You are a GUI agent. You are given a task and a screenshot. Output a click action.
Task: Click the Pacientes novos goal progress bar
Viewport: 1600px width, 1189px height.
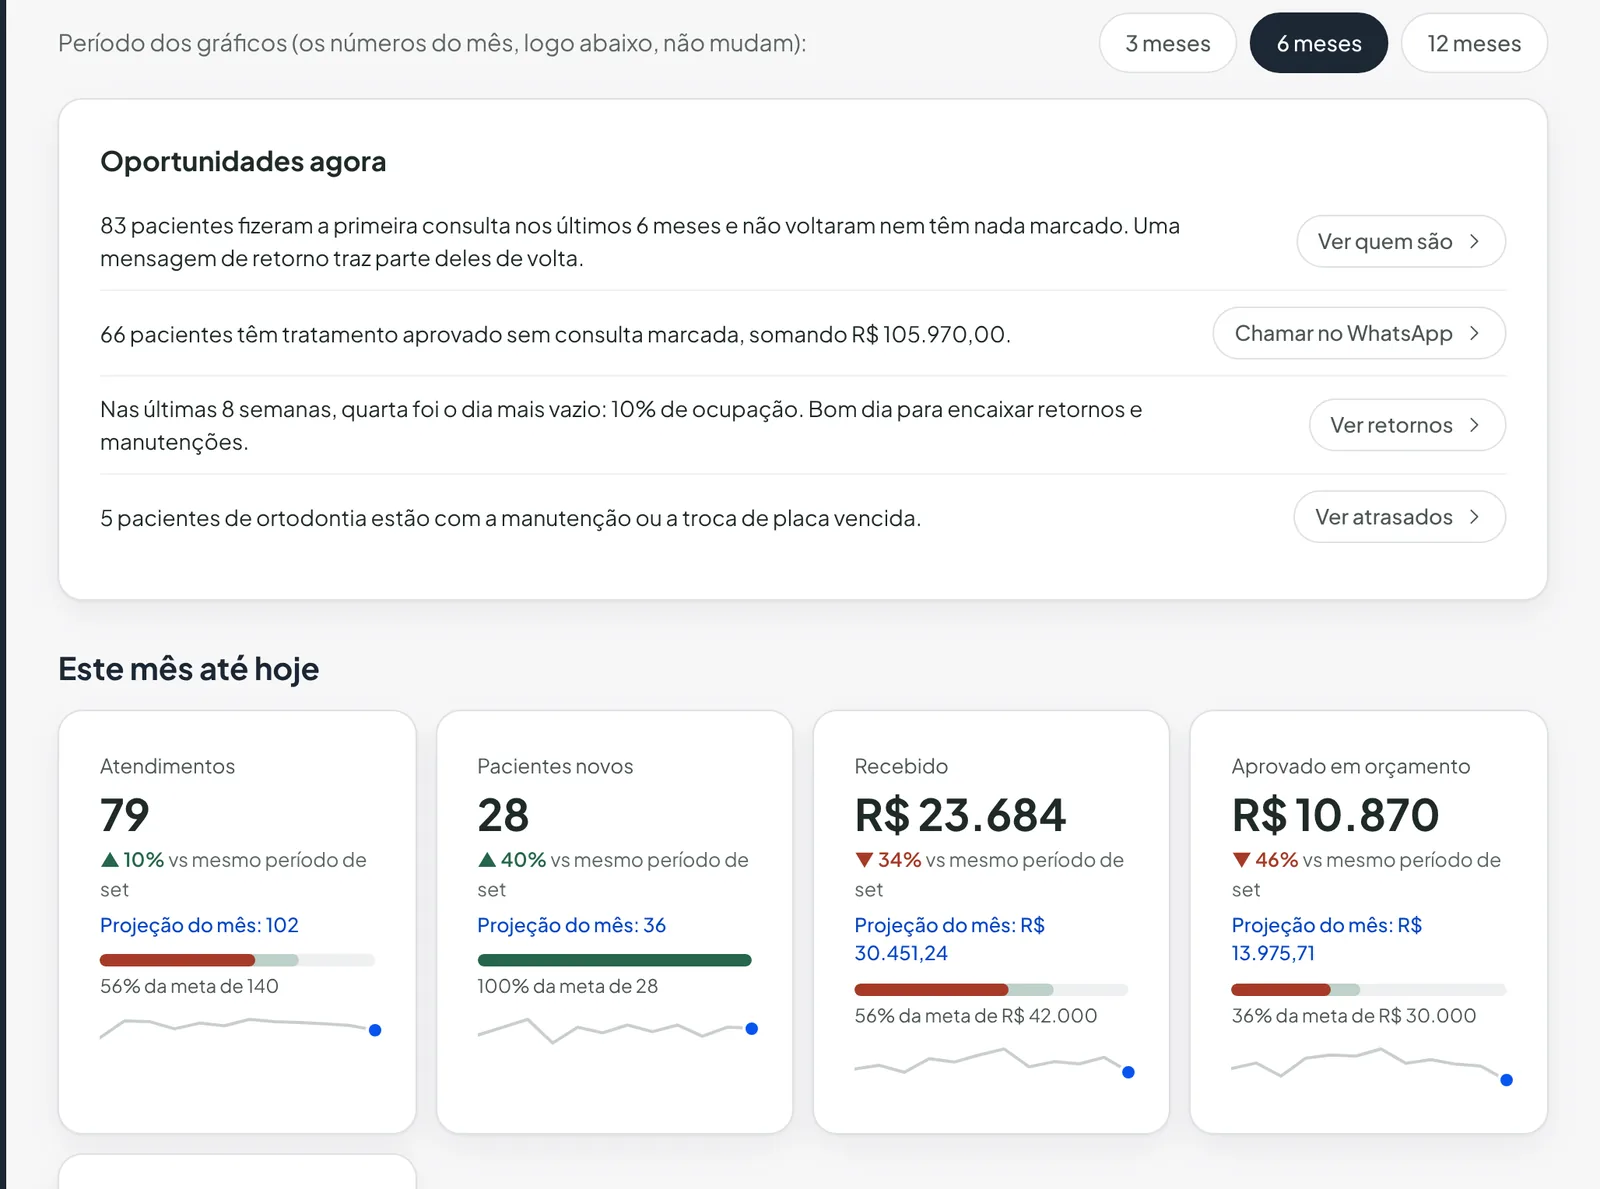[x=614, y=960]
